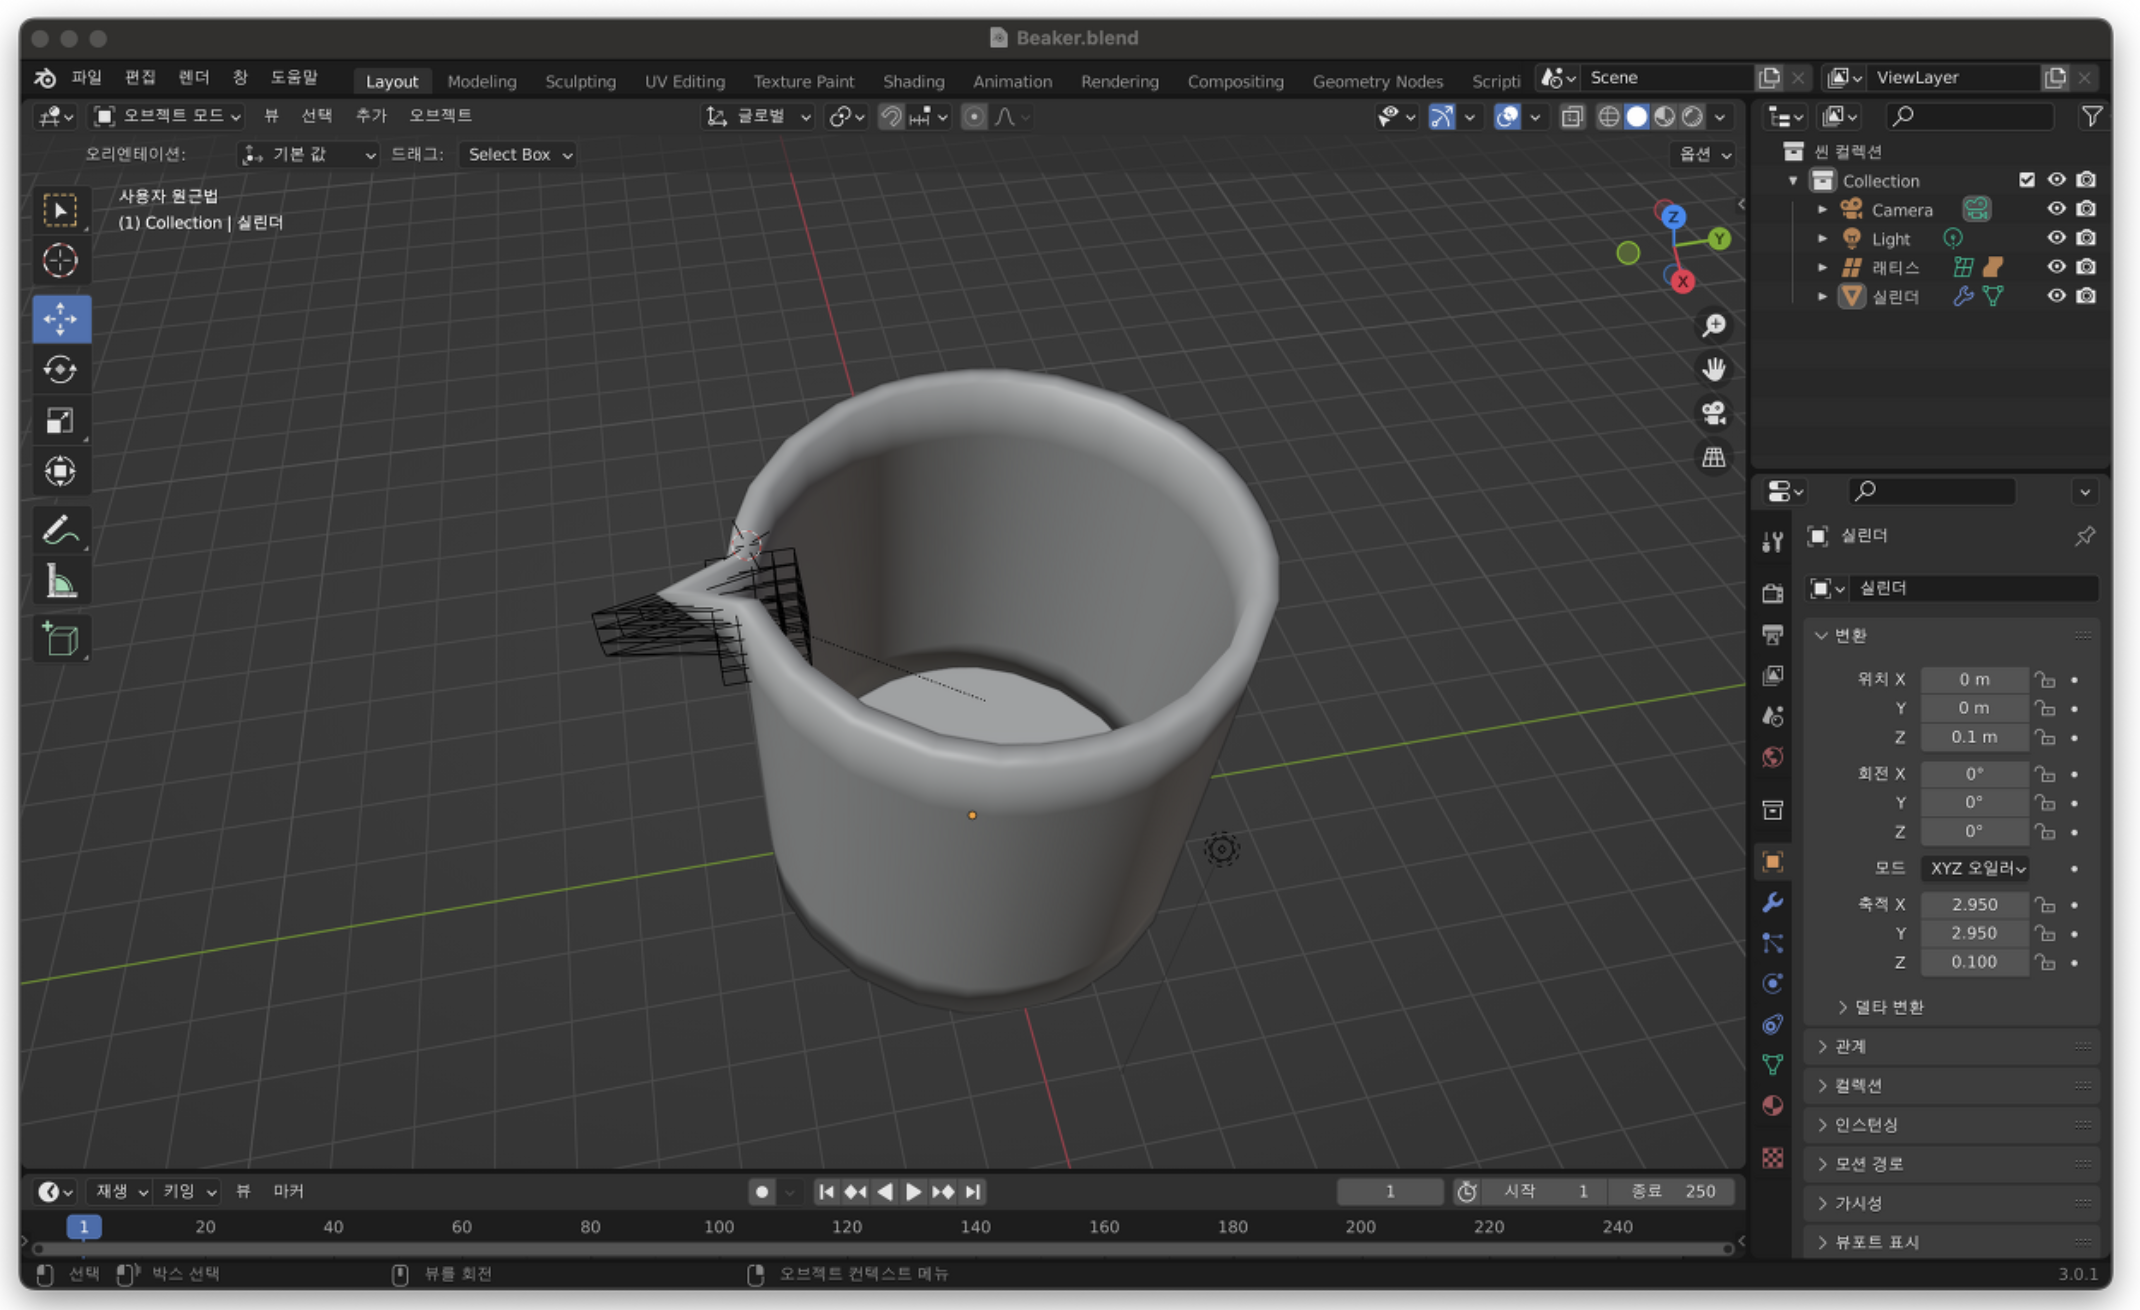Select the Scale tool

click(60, 420)
